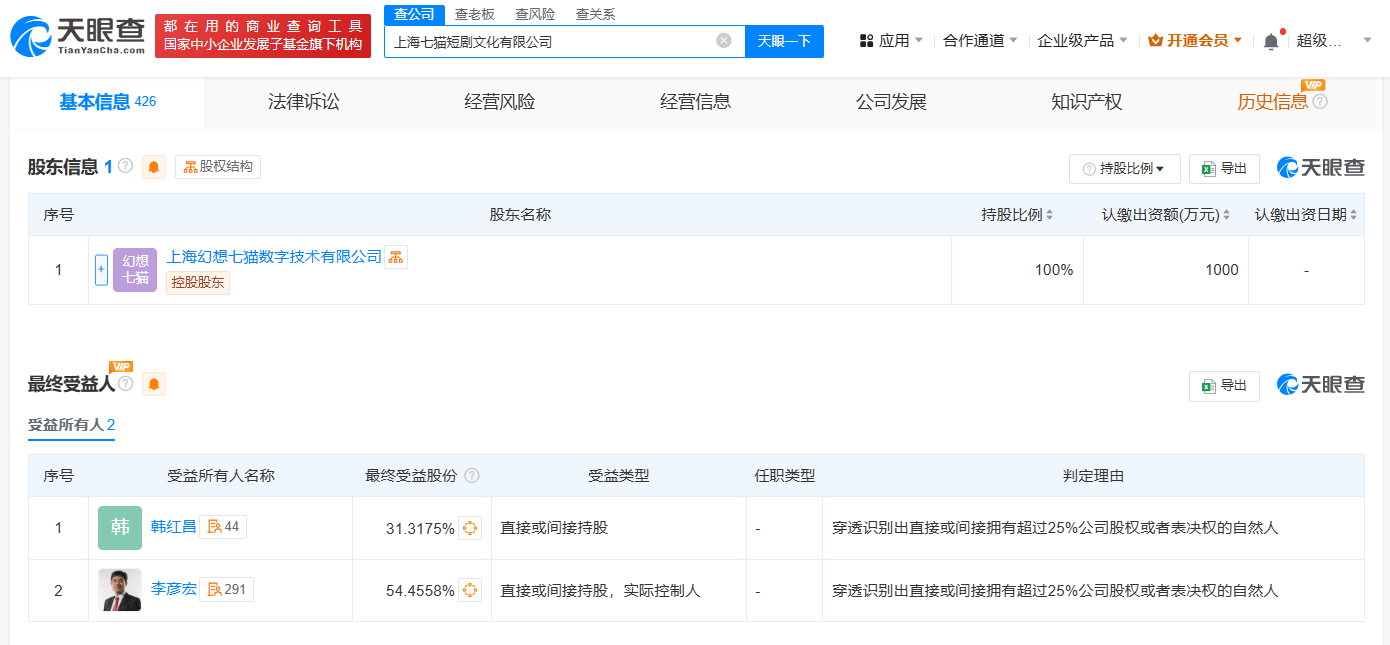
Task: Expand the 应用 menu
Action: pyautogui.click(x=891, y=41)
